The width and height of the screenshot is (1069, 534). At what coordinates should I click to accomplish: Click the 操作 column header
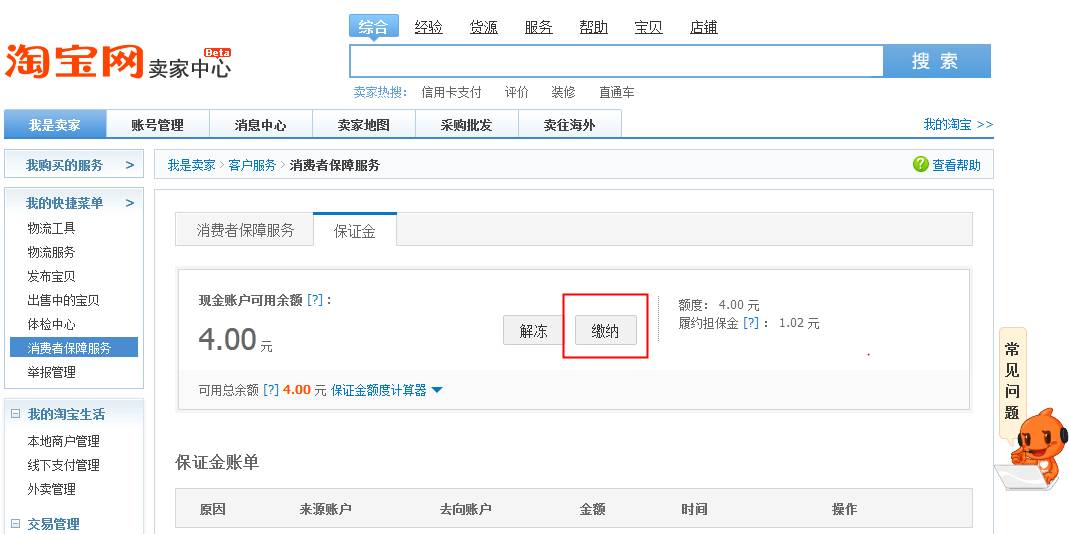[x=844, y=509]
